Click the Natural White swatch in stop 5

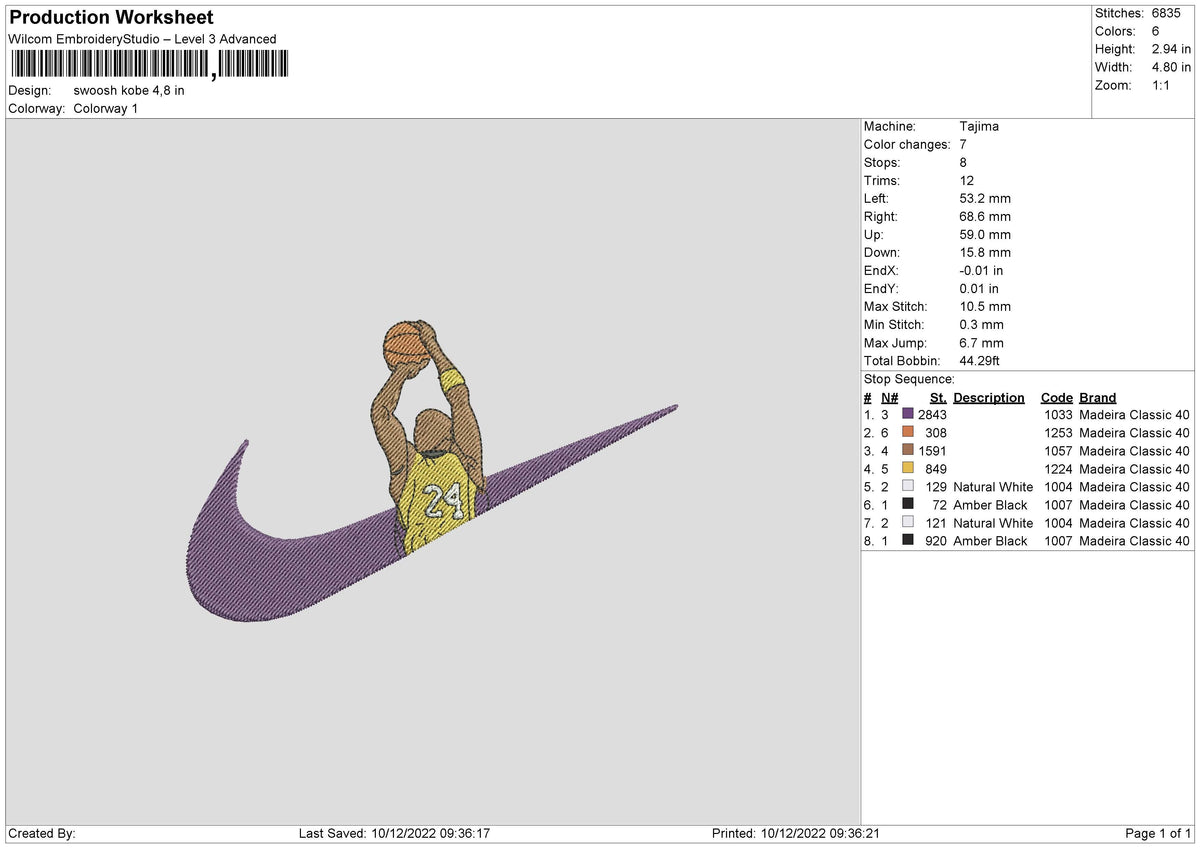[908, 487]
